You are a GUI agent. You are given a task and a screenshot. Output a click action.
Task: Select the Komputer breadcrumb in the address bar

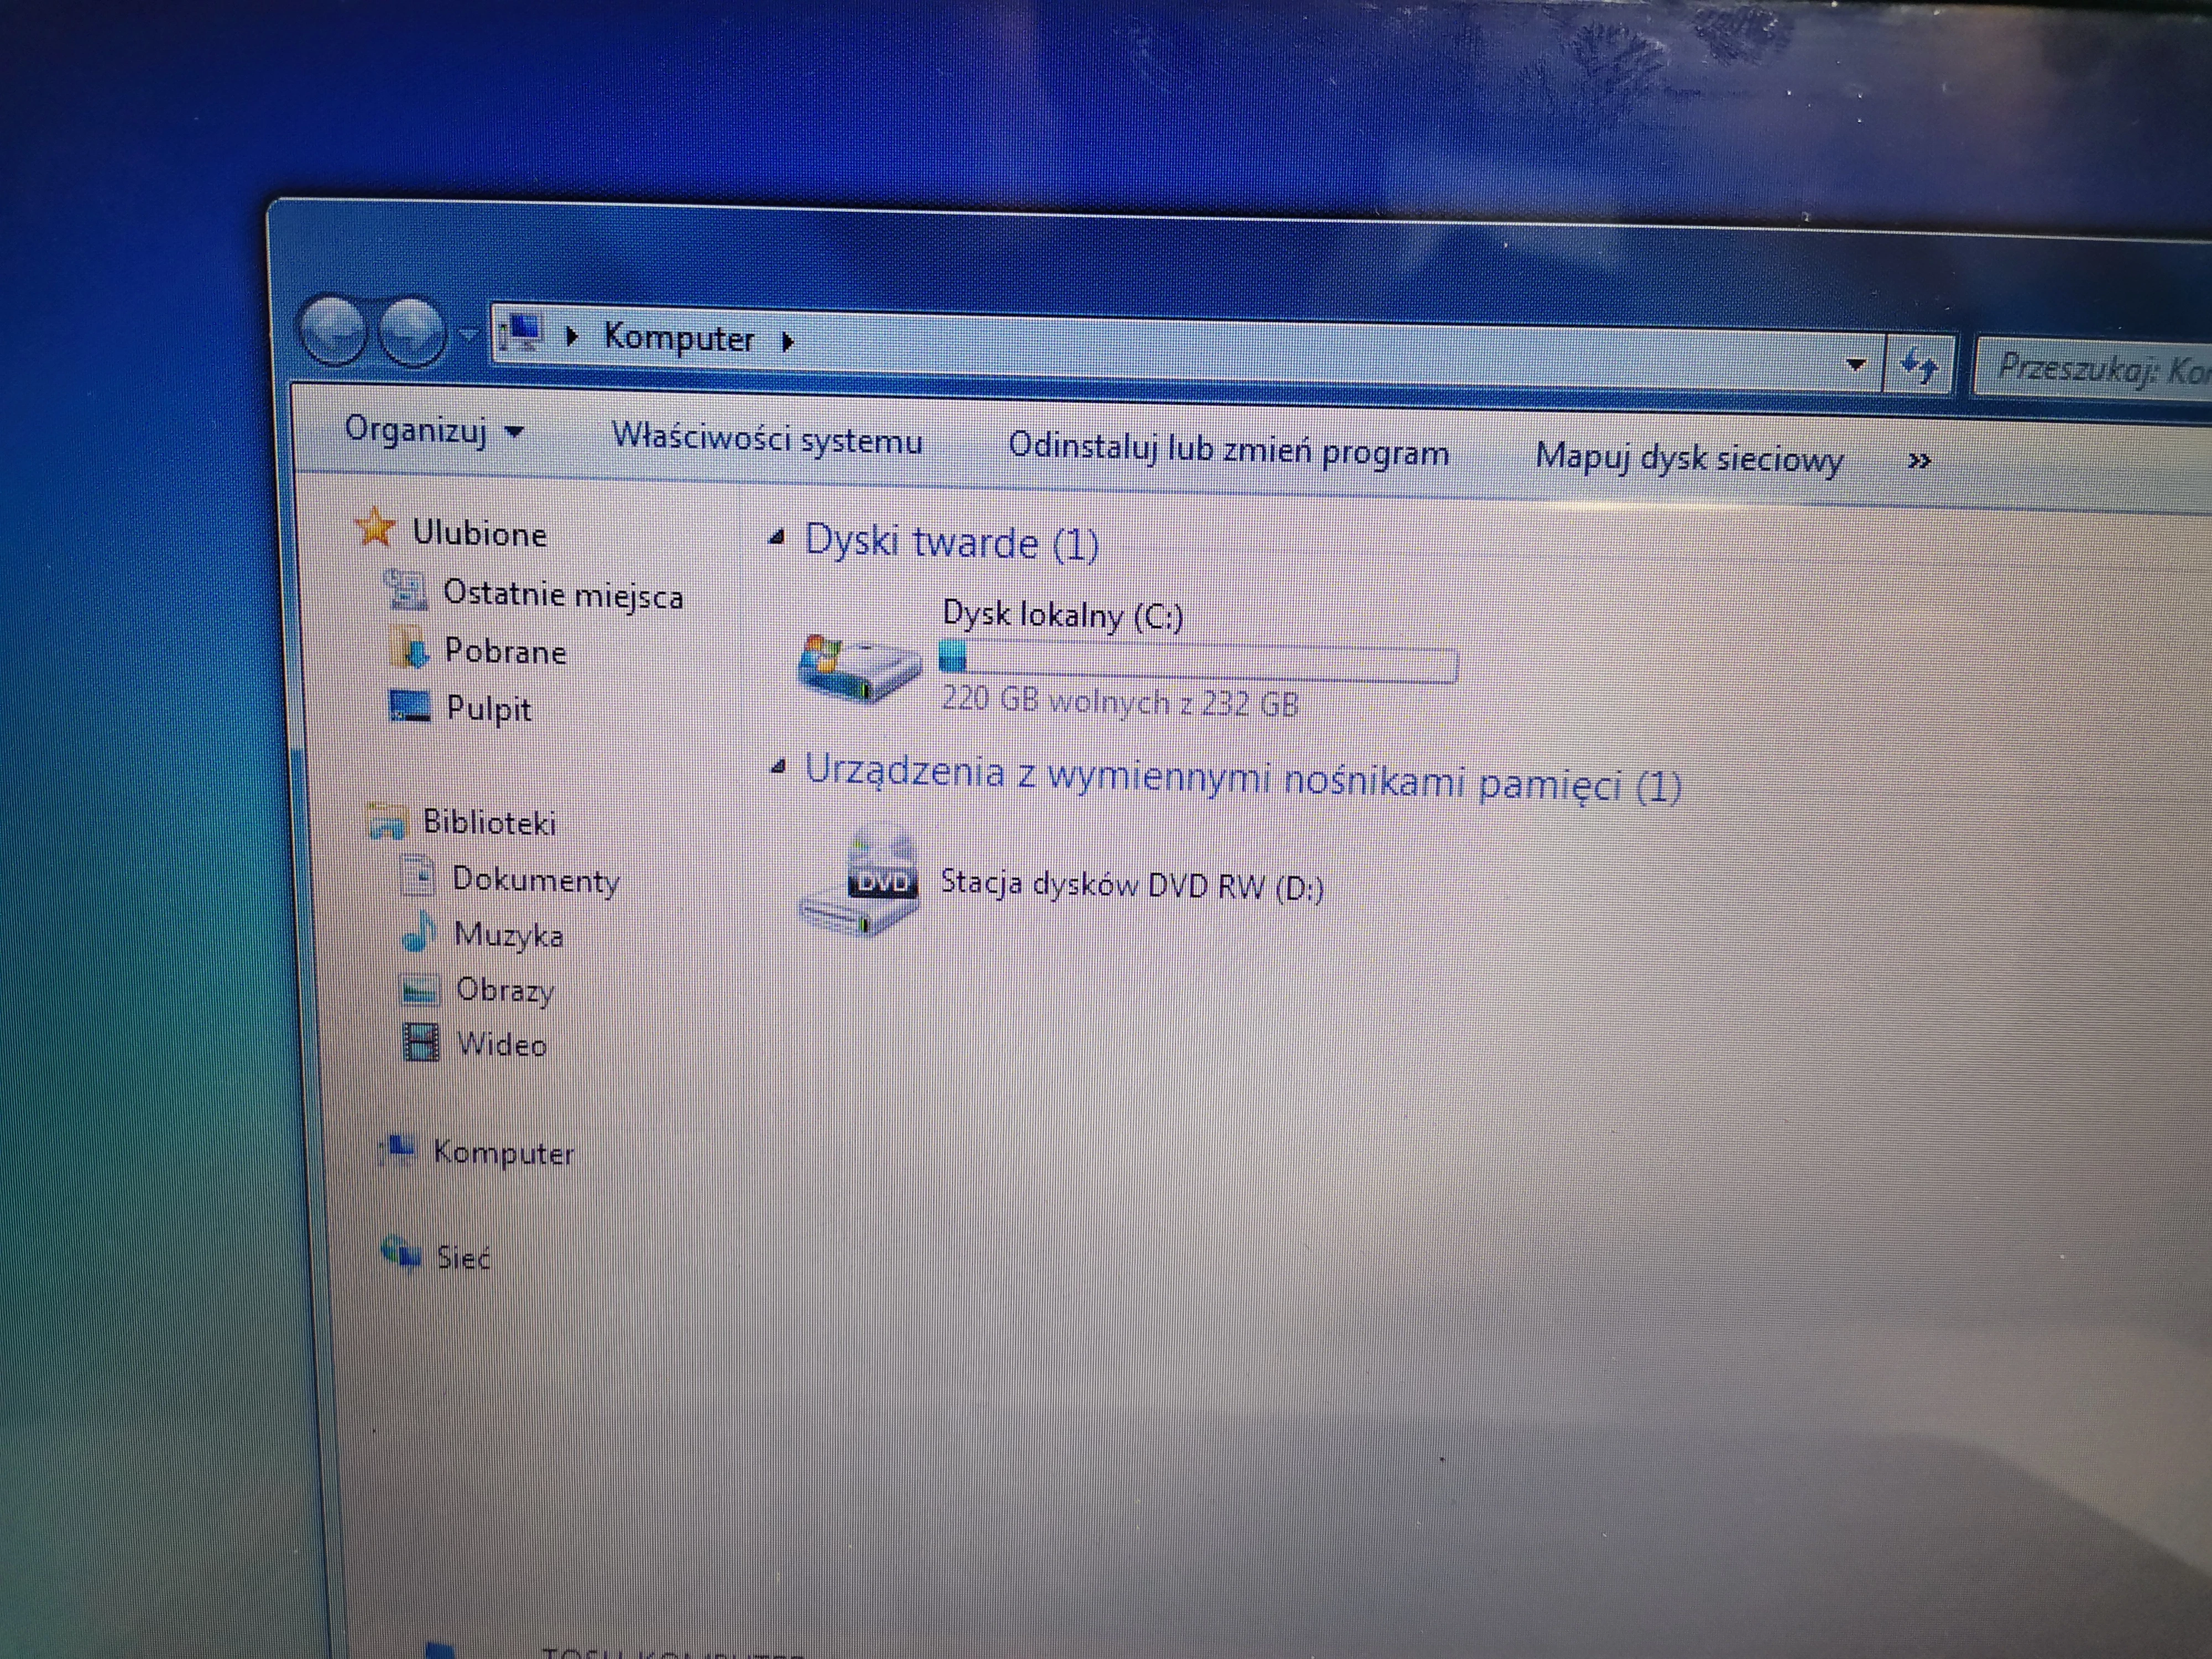pos(678,338)
